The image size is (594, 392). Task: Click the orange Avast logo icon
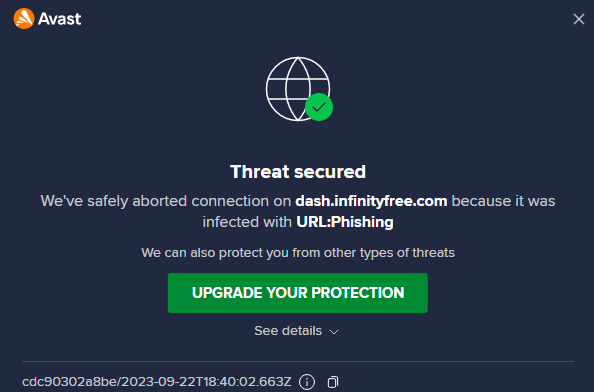24,19
